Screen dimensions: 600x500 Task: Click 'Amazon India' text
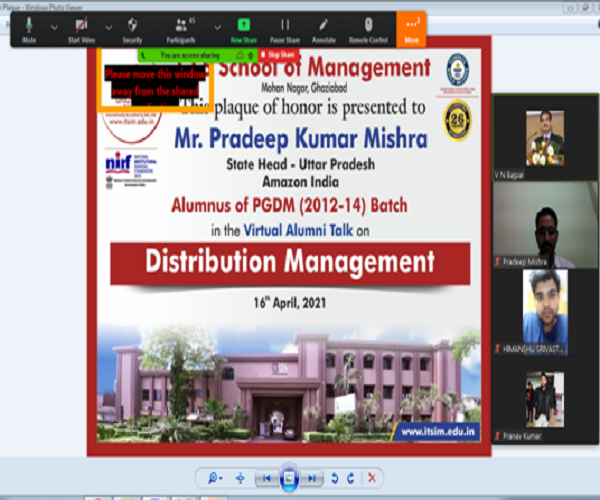(x=300, y=182)
